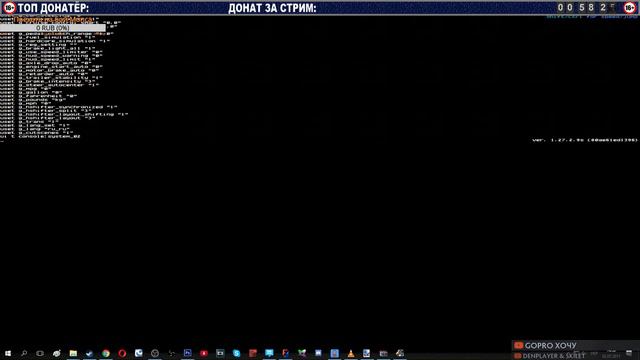Open the Windows Start menu
The width and height of the screenshot is (640, 360).
[x=8, y=353]
